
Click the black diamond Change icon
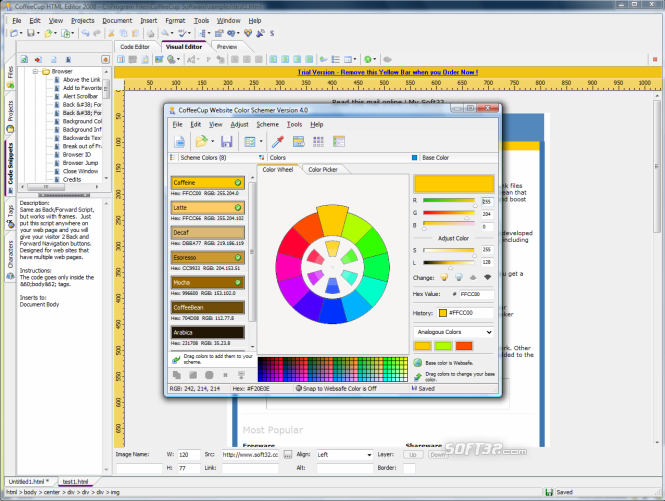click(488, 277)
